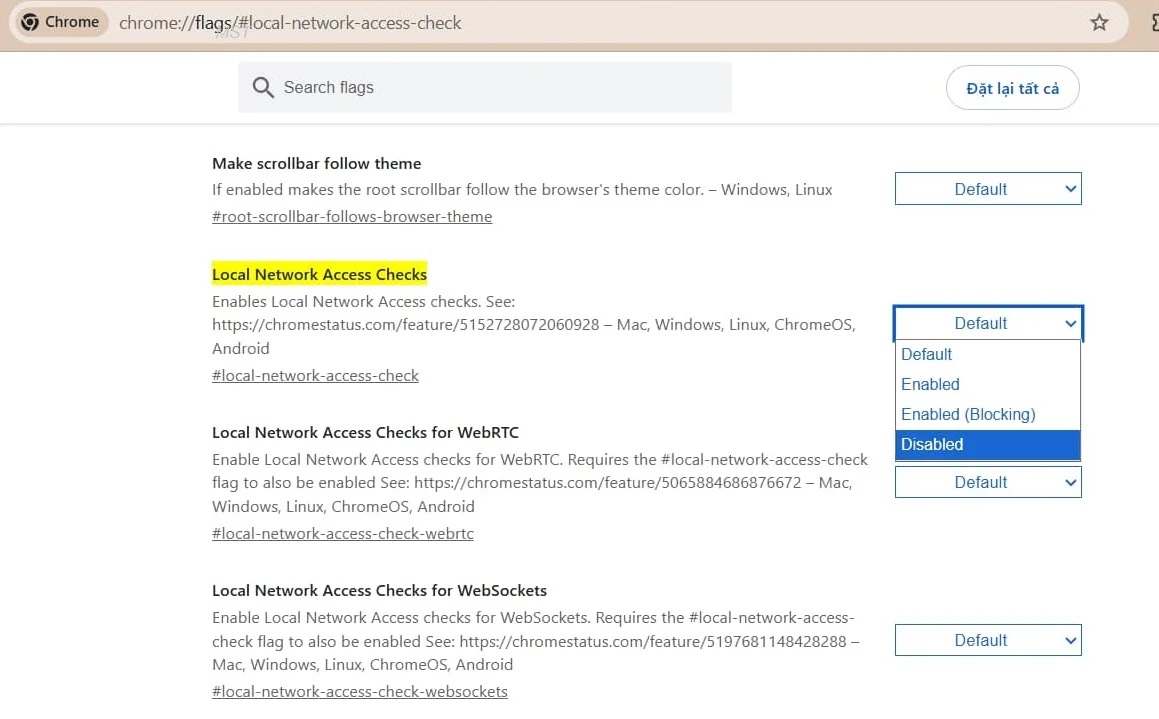Image resolution: width=1159 pixels, height=719 pixels.
Task: Open Local Network Access Checks for WebRTC dropdown
Action: coord(987,483)
